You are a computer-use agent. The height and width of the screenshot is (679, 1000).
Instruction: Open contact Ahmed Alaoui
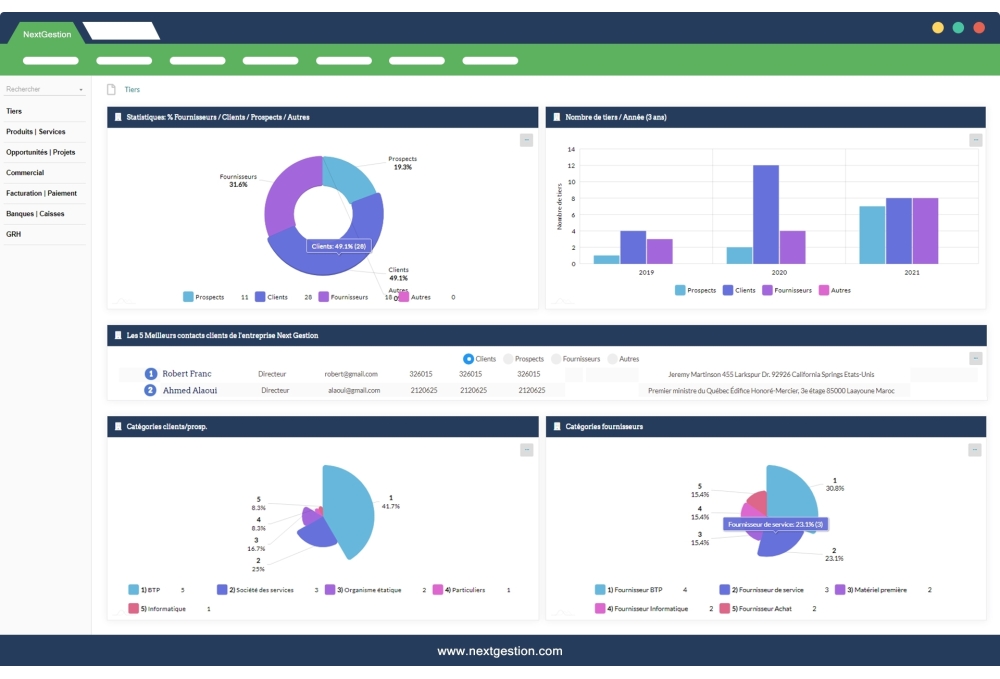(x=190, y=390)
